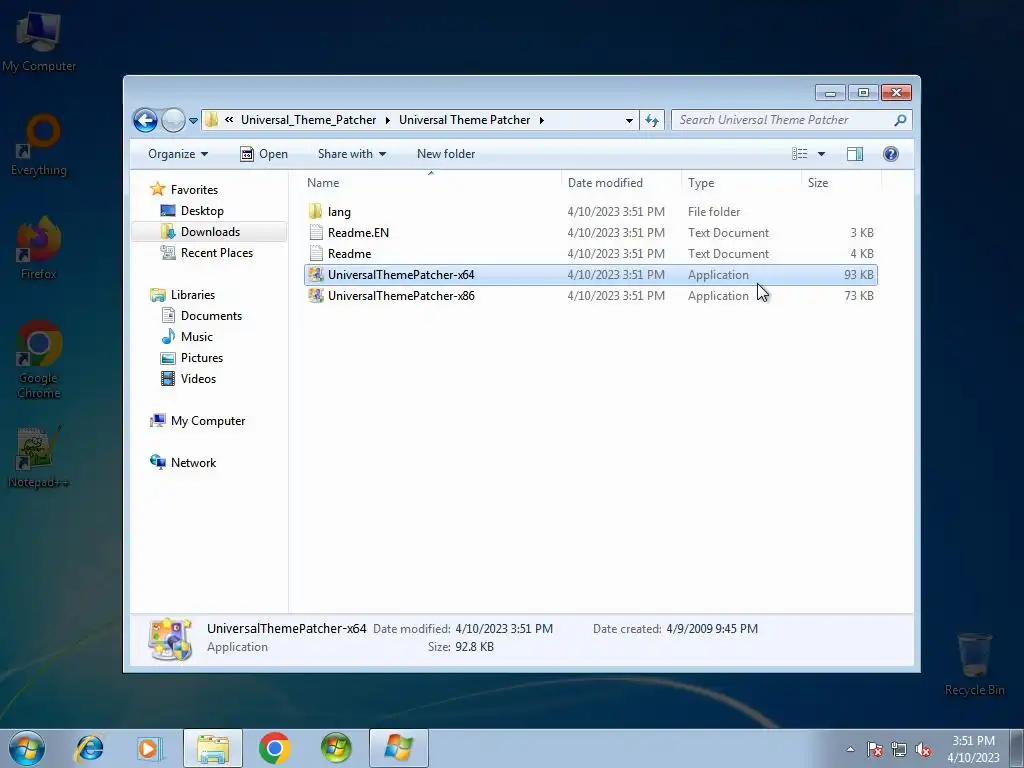Click the Windows flag taskbar button

click(399, 748)
